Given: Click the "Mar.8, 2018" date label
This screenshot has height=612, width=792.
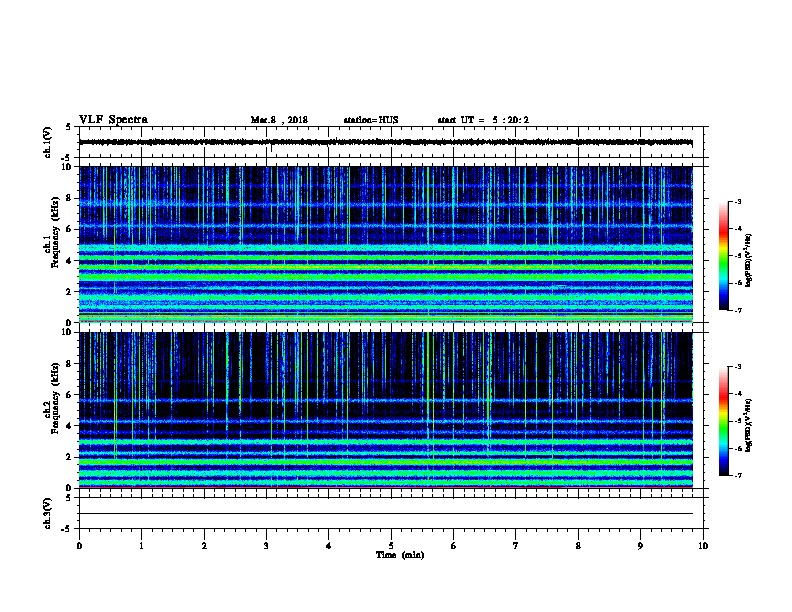Looking at the screenshot, I should (x=279, y=120).
